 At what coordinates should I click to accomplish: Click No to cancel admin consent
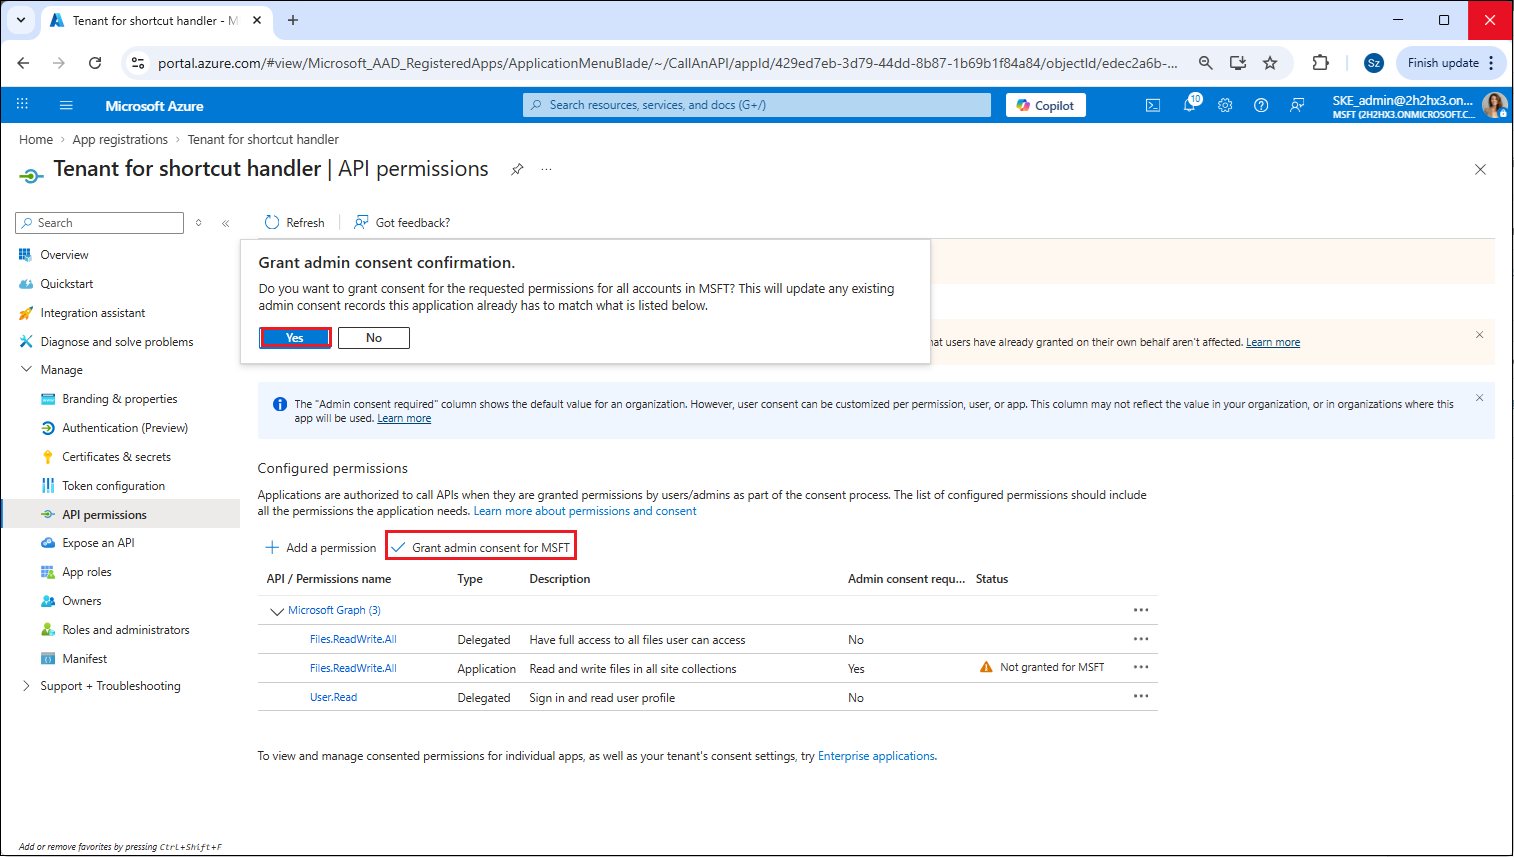(x=373, y=338)
